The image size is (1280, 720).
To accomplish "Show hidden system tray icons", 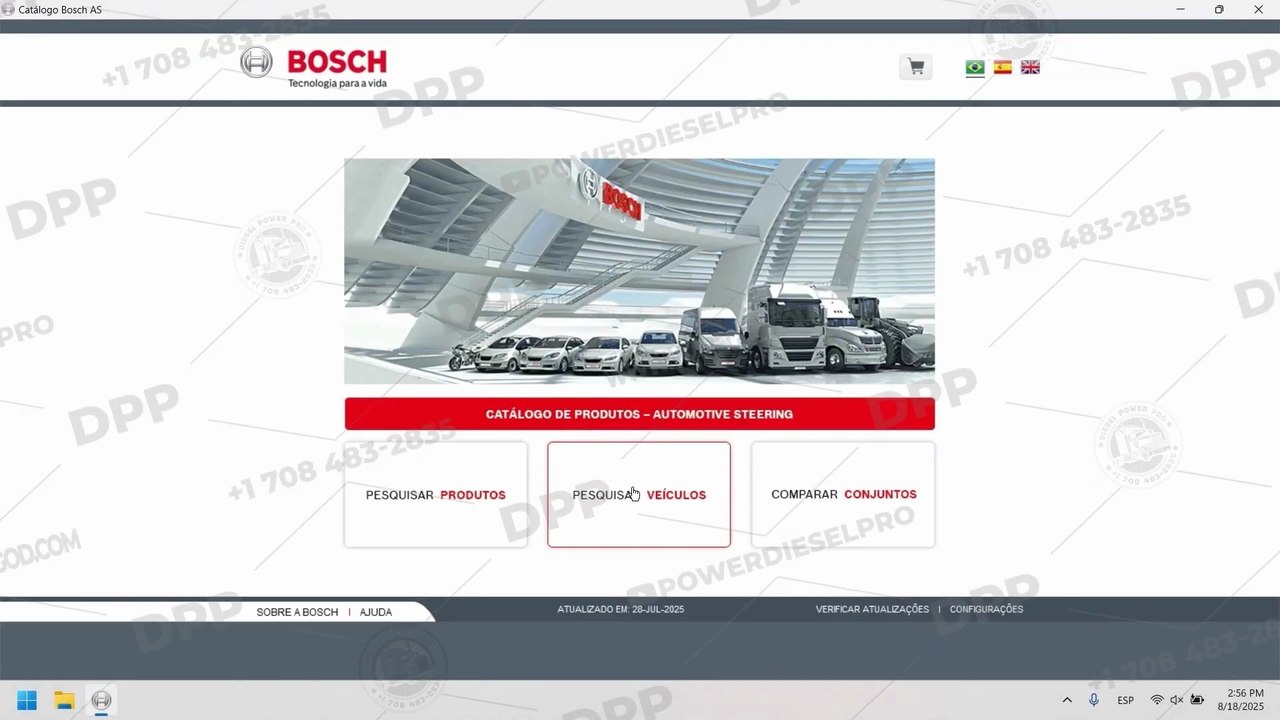I will [x=1067, y=700].
